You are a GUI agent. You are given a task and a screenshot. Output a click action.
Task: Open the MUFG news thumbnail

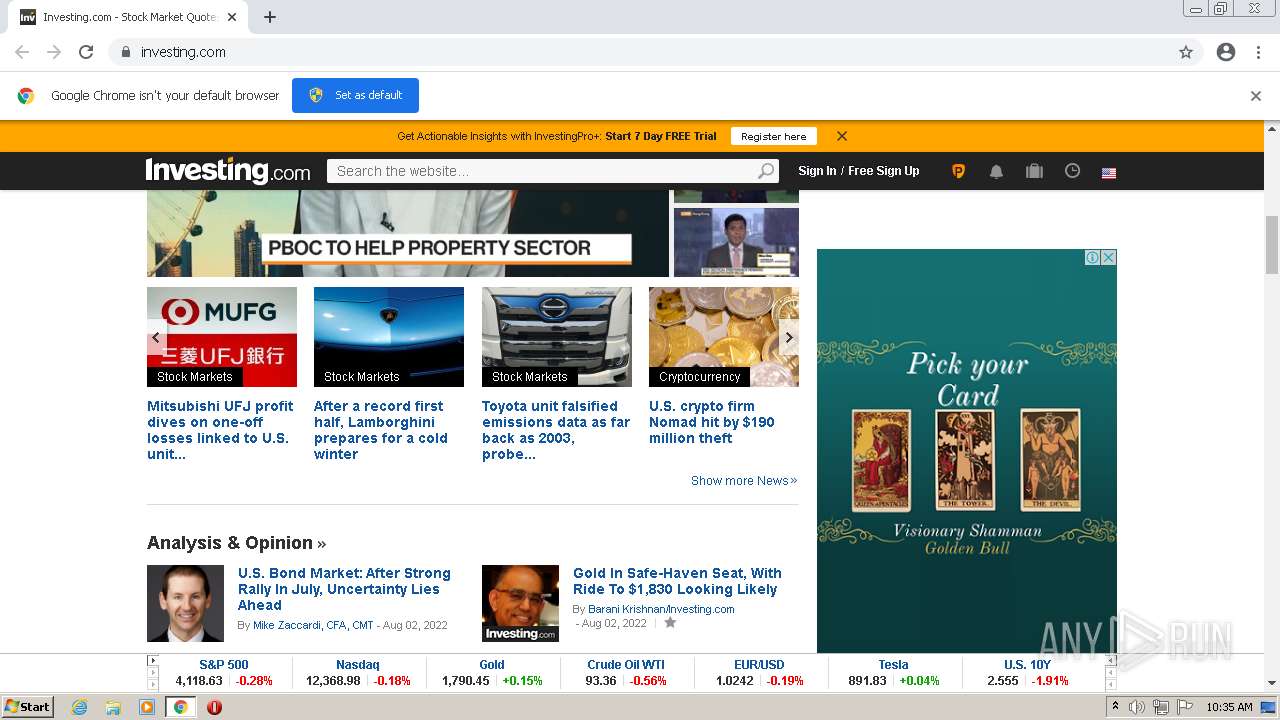pos(222,337)
